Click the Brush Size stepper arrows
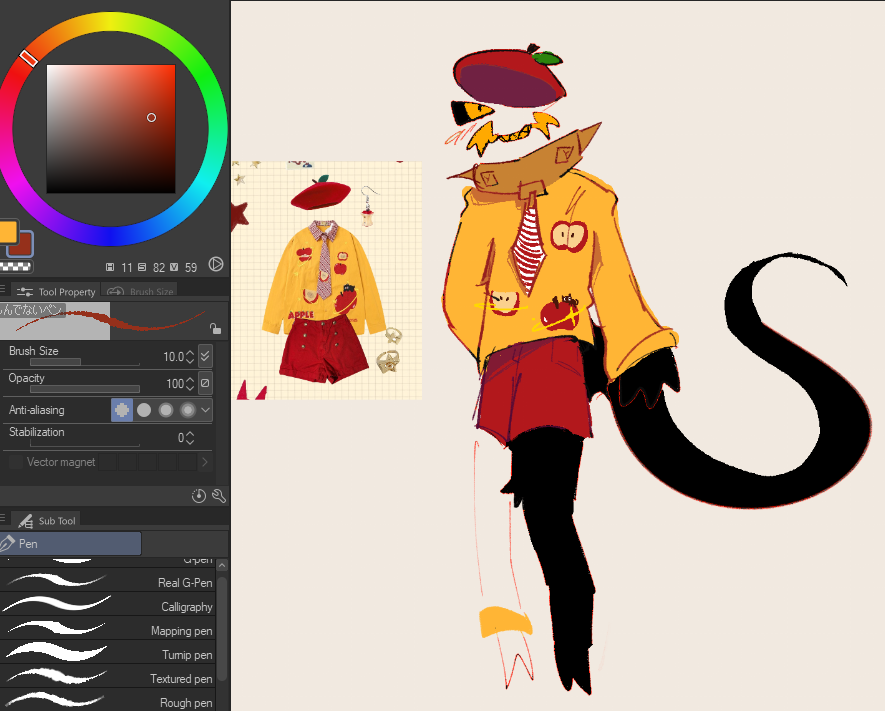 190,357
